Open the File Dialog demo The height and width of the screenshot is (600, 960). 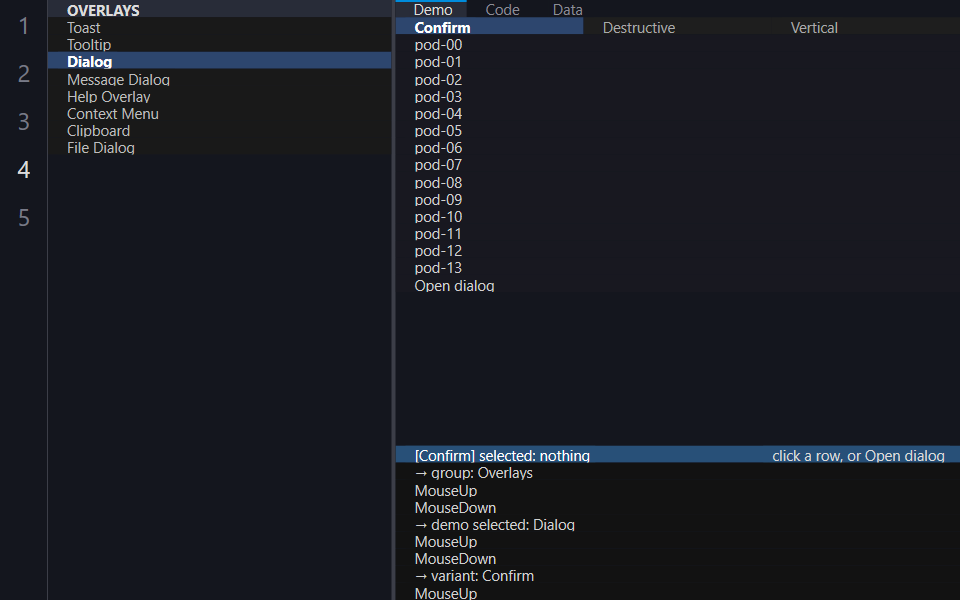[x=219, y=148]
